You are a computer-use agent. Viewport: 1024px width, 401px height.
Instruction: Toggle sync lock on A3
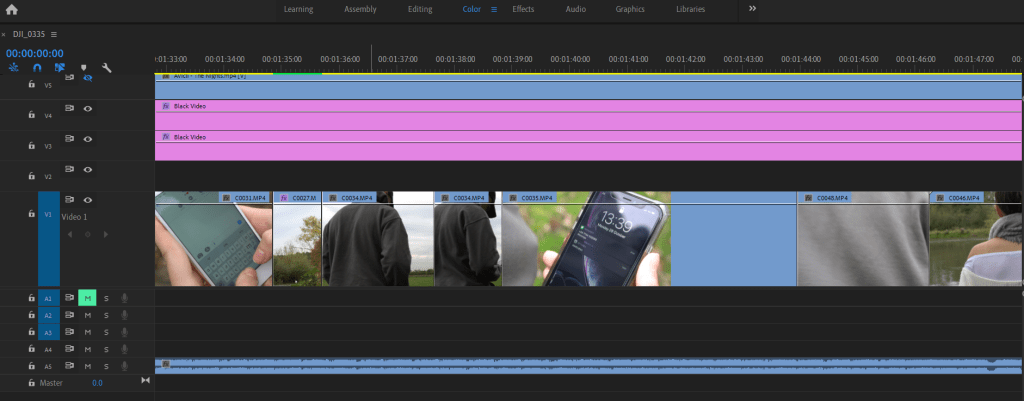point(69,332)
